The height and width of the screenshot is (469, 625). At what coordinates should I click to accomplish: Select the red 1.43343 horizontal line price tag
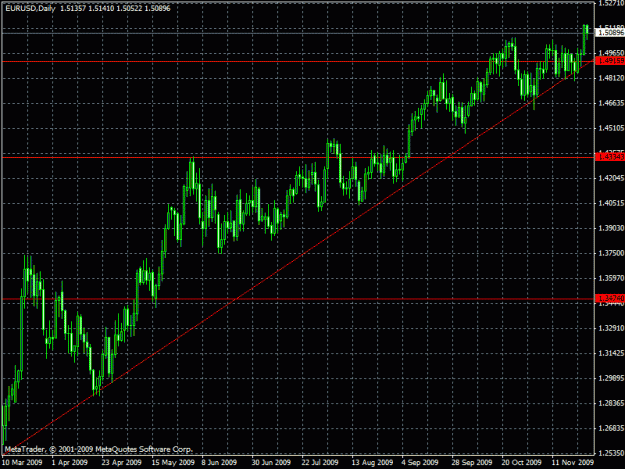(610, 157)
